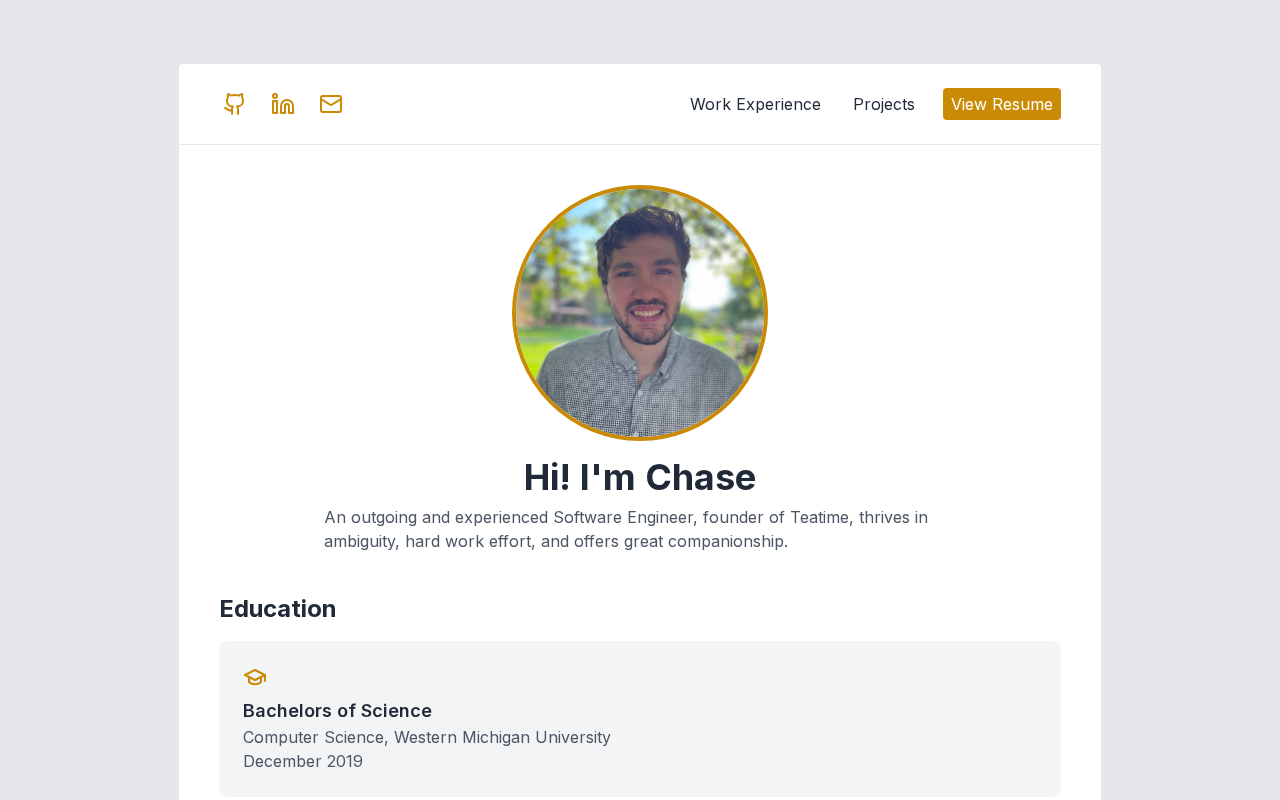Click the "Hi! I'm Chase" heading
The image size is (1280, 800).
point(640,477)
